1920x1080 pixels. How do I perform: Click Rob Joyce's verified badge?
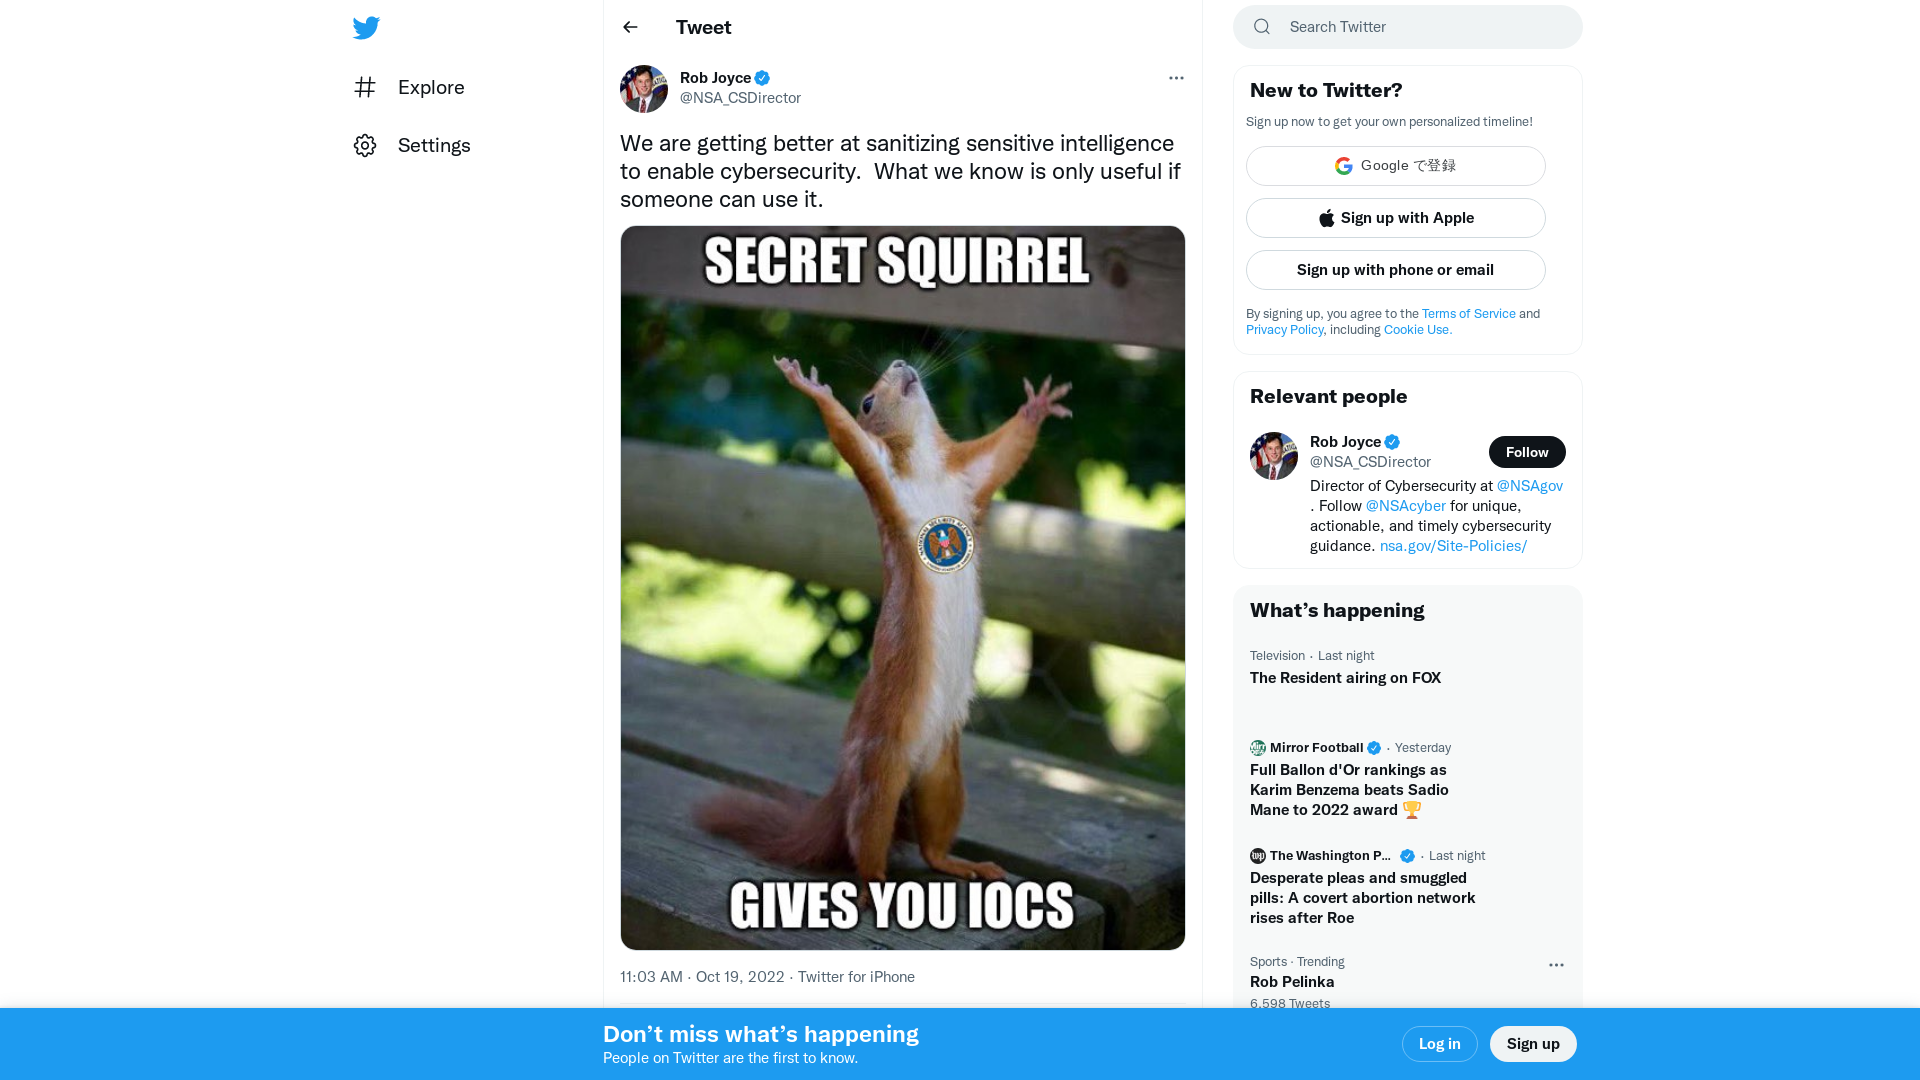click(x=763, y=77)
